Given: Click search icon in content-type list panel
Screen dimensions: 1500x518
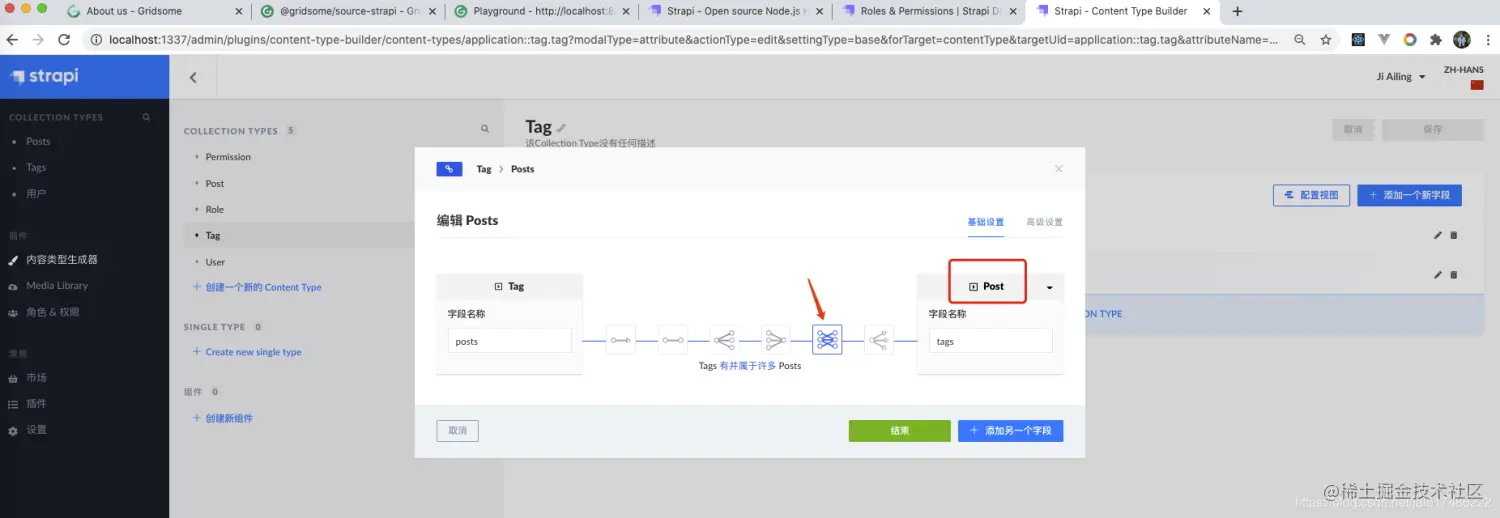Looking at the screenshot, I should pyautogui.click(x=485, y=129).
